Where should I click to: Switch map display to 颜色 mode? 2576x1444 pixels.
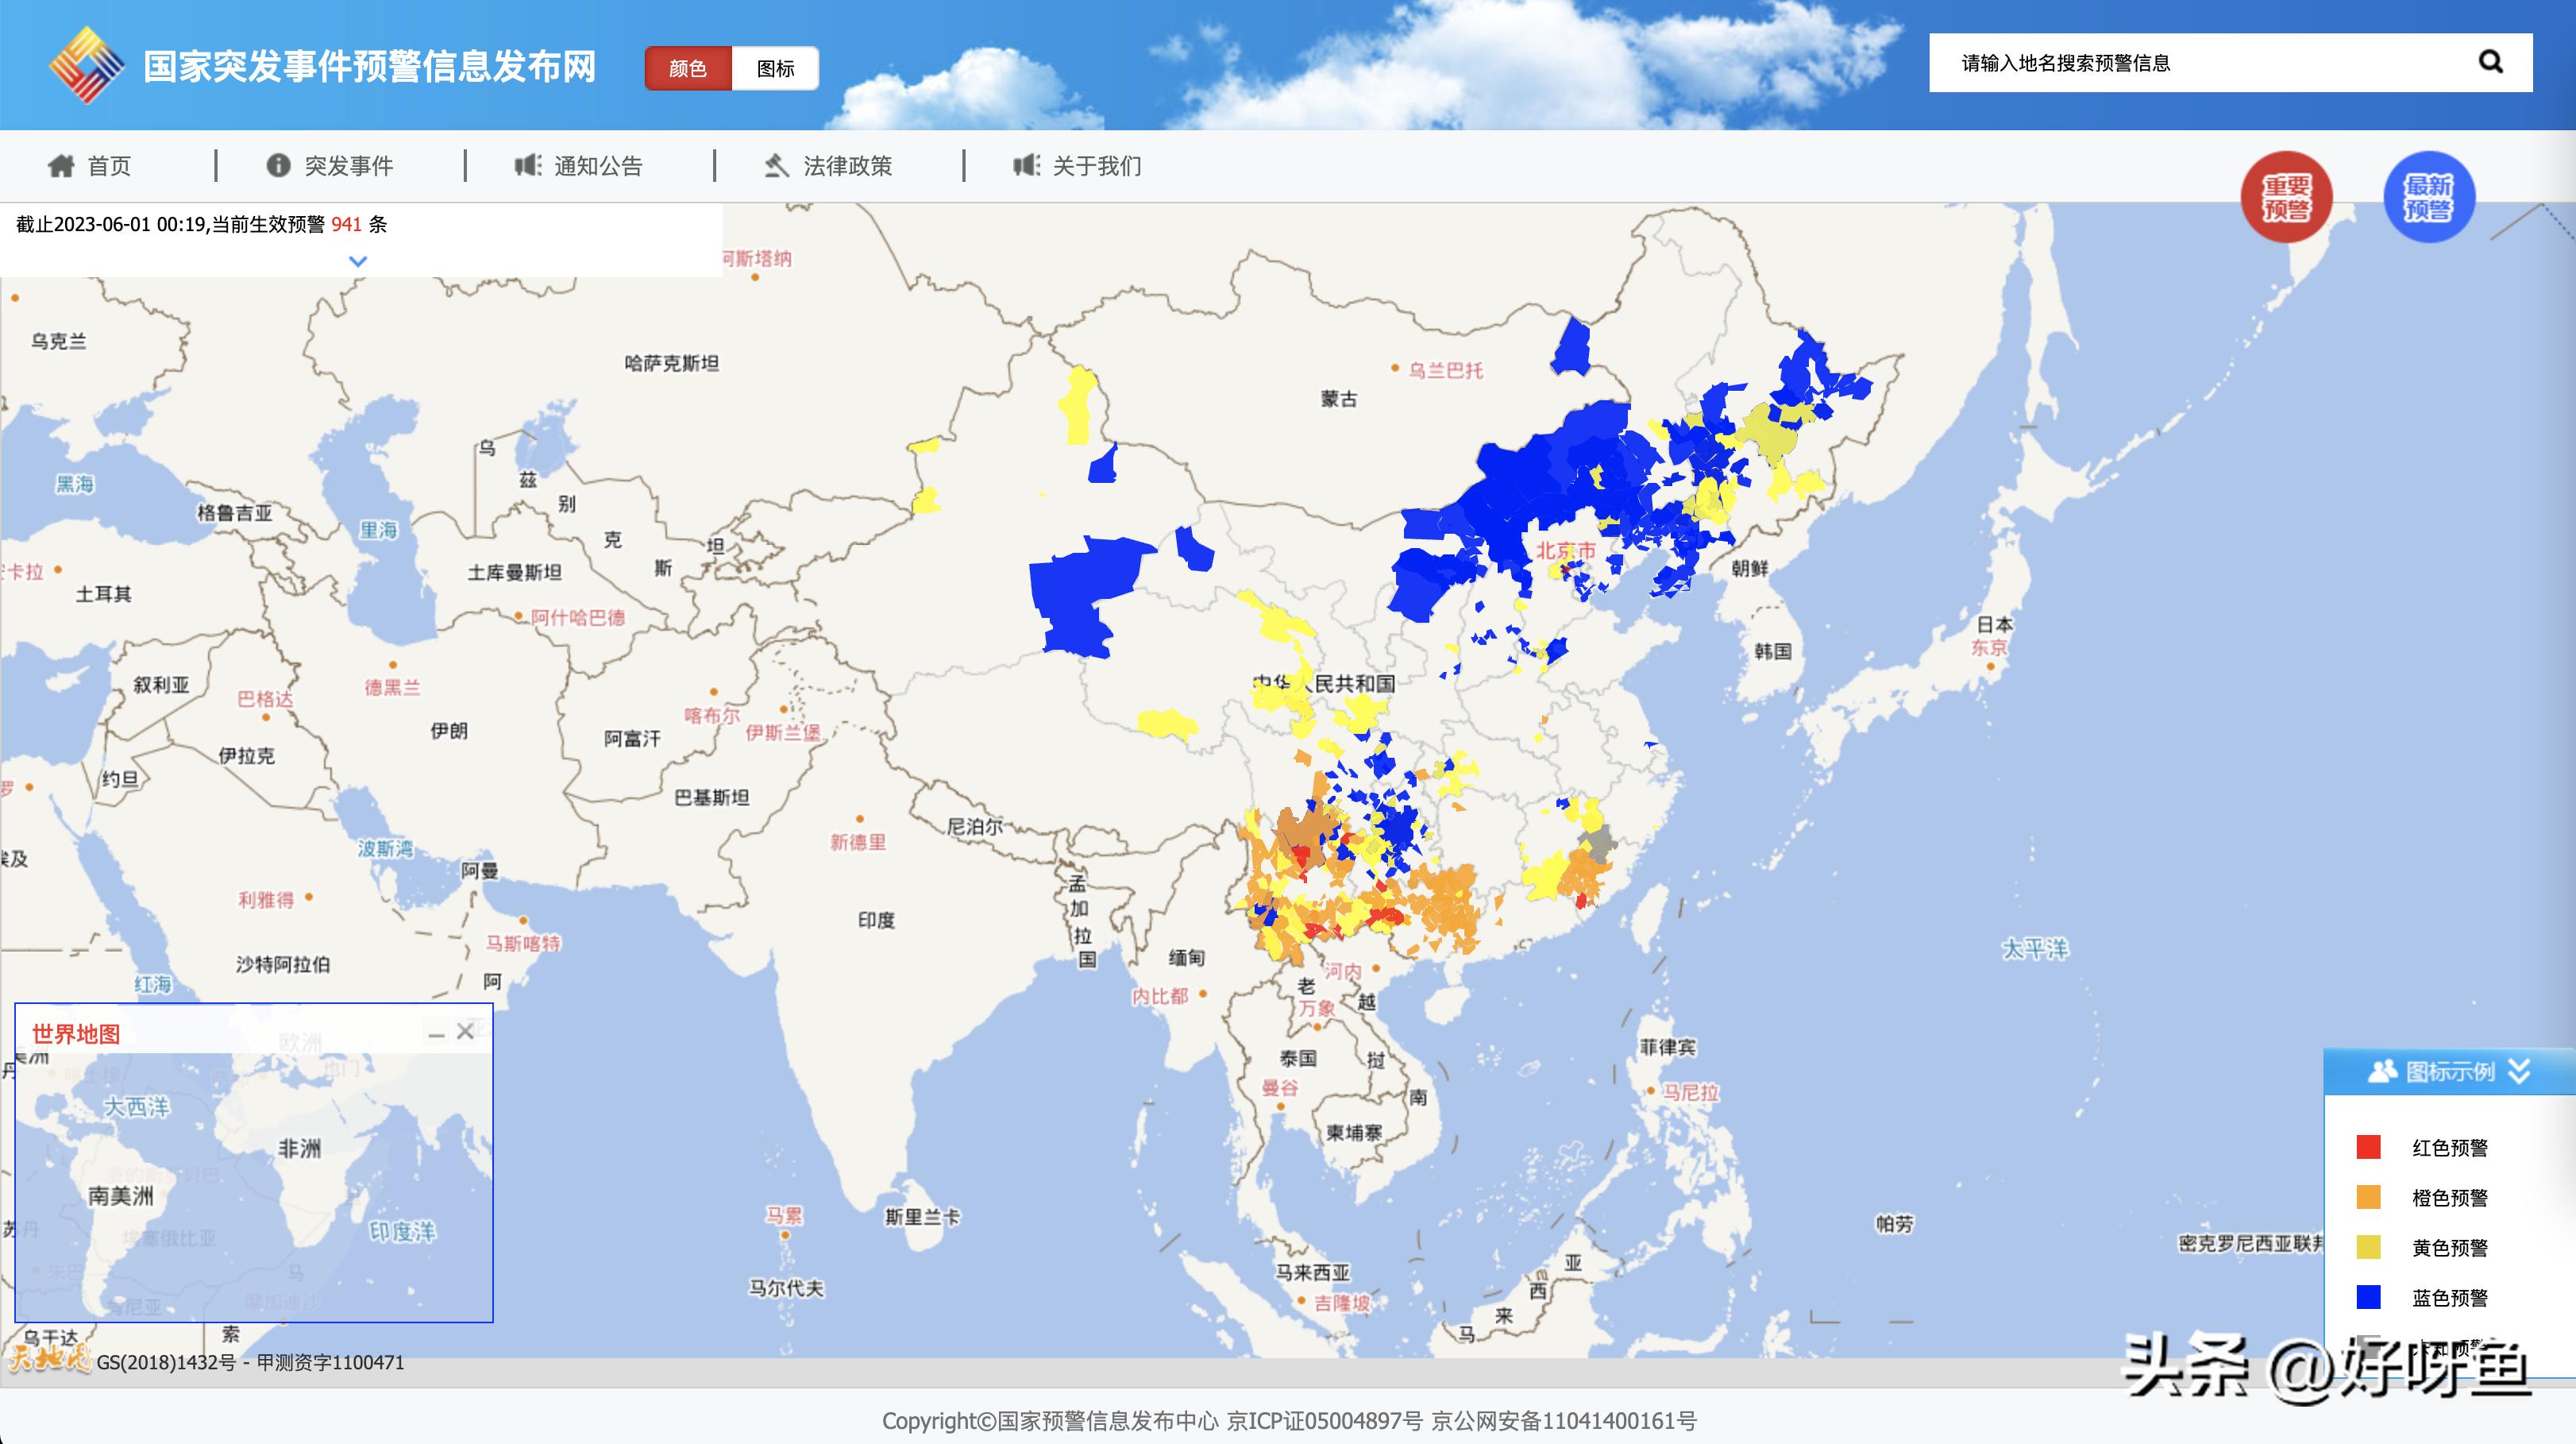click(x=688, y=68)
